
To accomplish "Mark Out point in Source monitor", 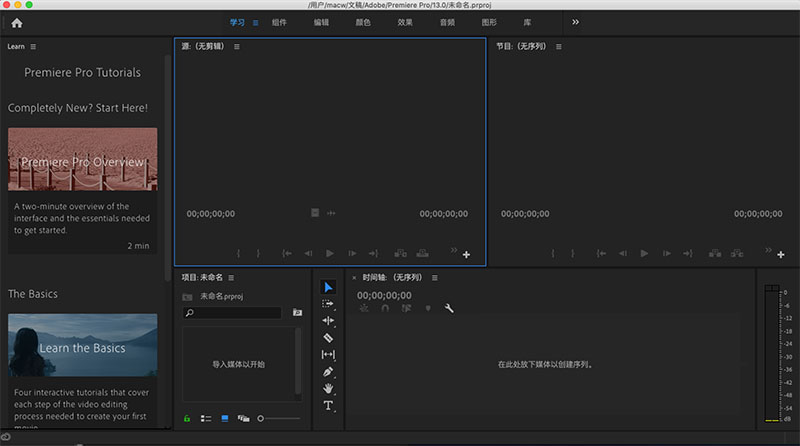I will pyautogui.click(x=258, y=253).
